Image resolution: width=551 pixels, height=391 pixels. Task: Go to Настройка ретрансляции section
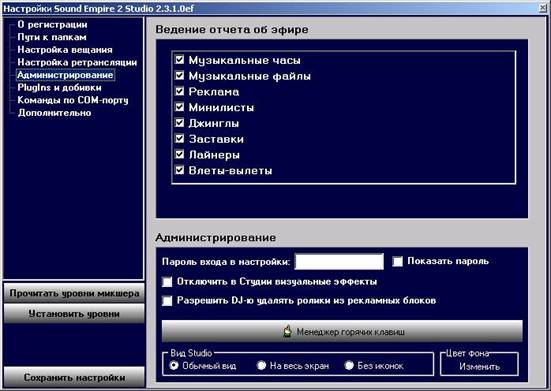[x=77, y=63]
